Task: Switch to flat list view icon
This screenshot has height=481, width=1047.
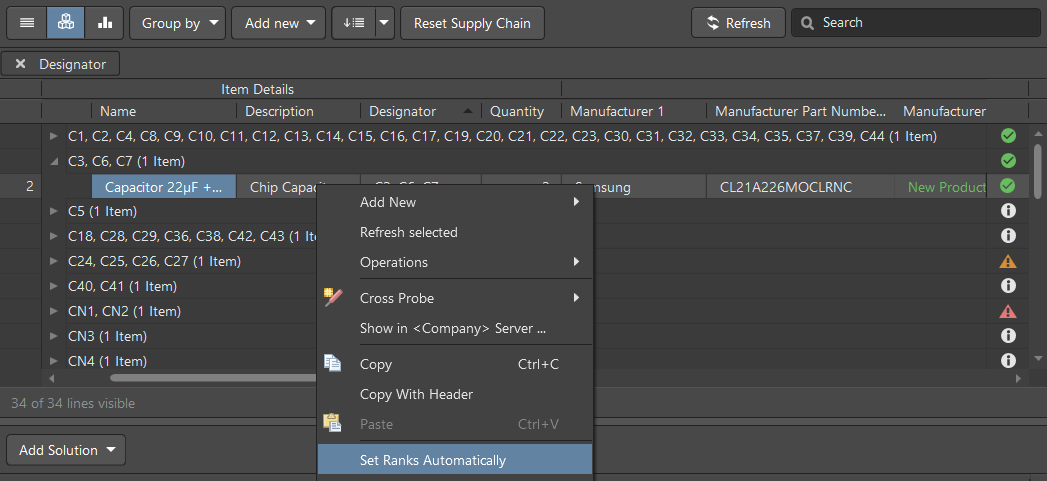Action: coord(27,23)
